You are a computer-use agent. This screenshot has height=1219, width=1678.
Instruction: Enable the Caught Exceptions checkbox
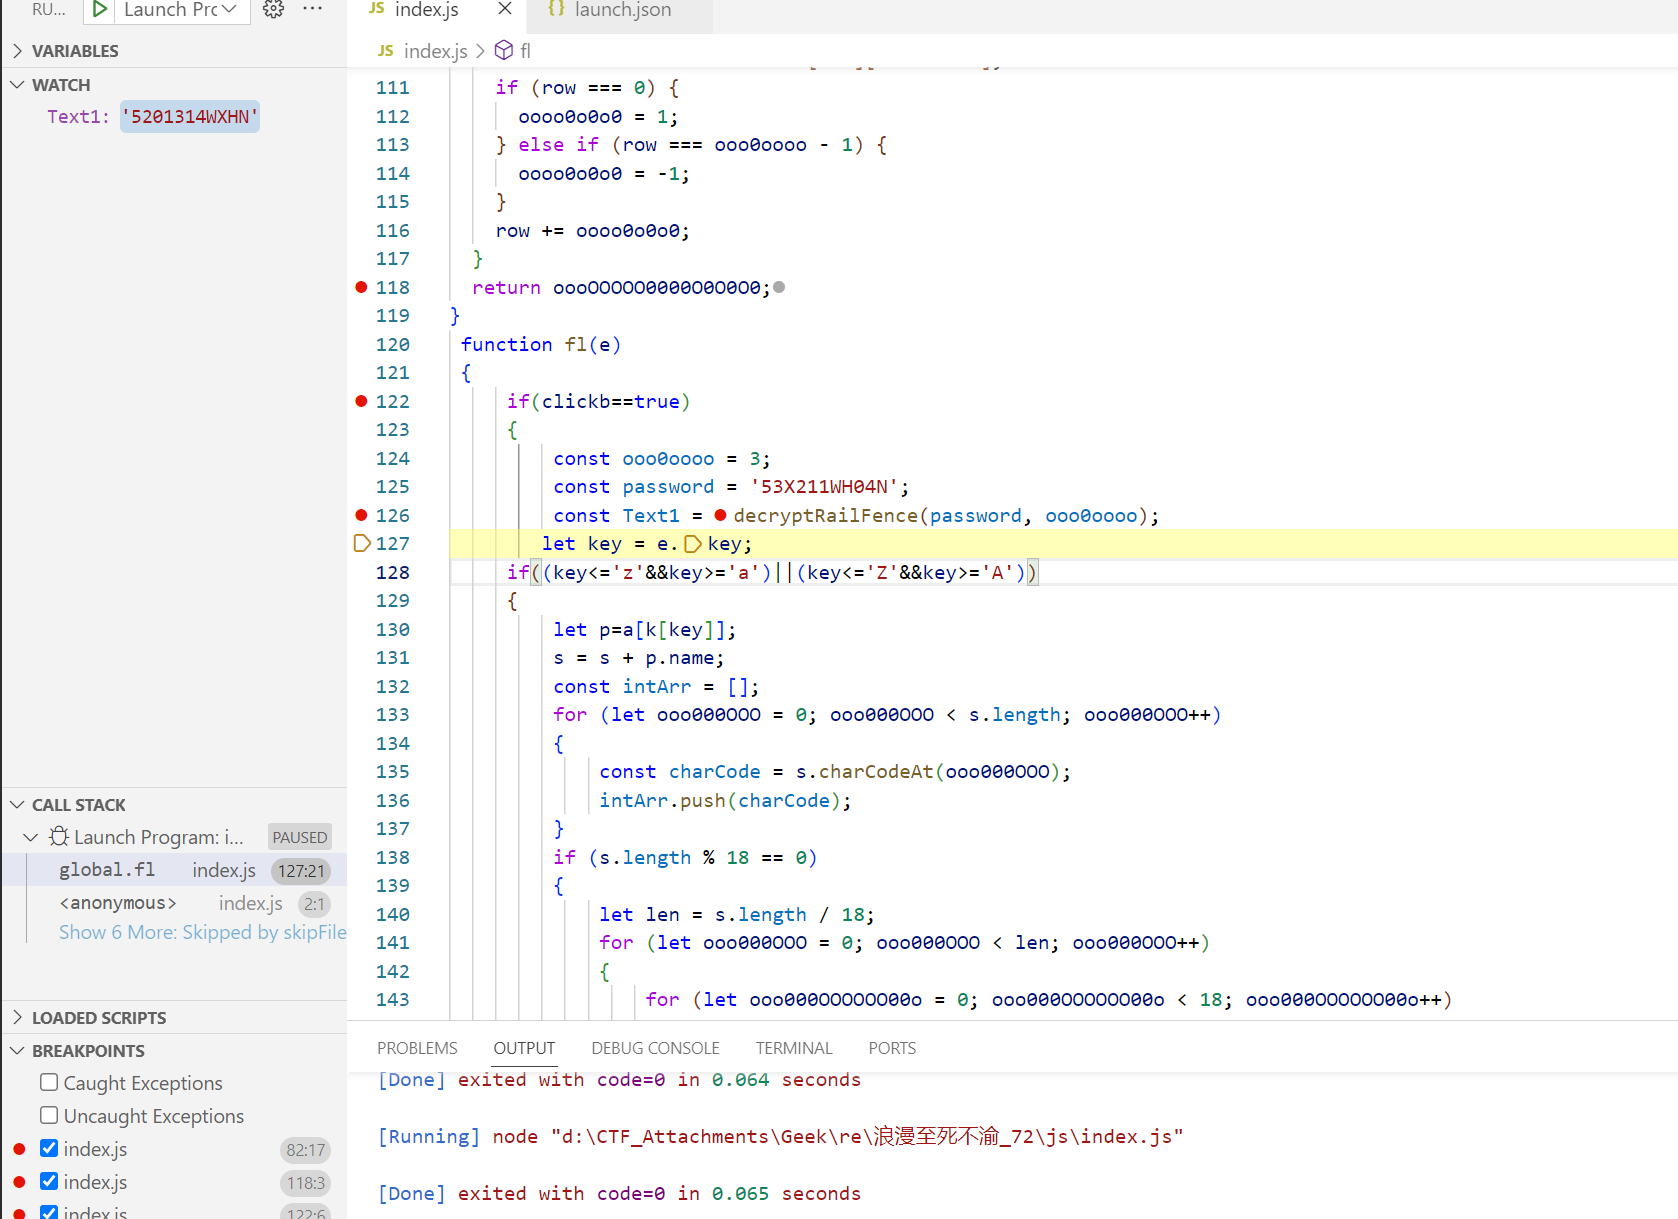(49, 1082)
